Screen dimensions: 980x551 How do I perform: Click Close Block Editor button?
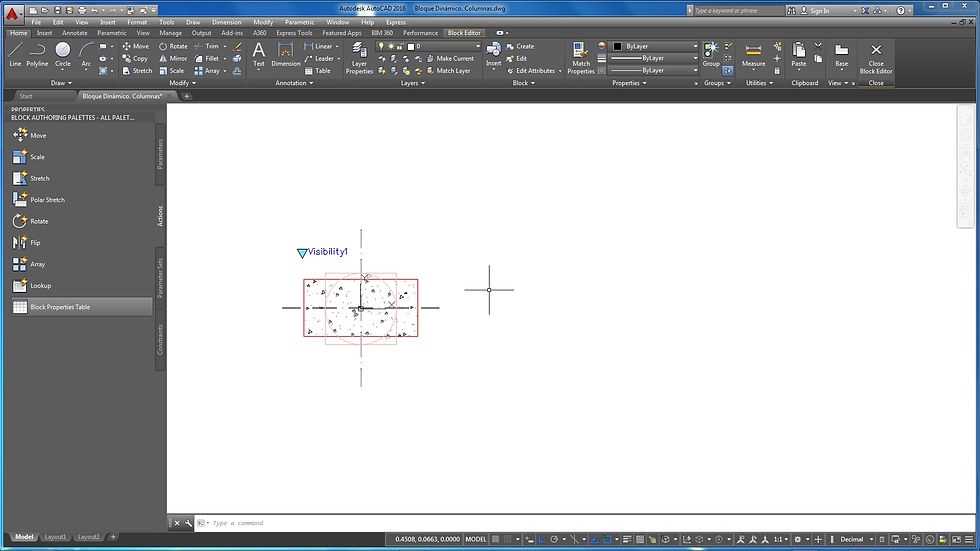(876, 58)
